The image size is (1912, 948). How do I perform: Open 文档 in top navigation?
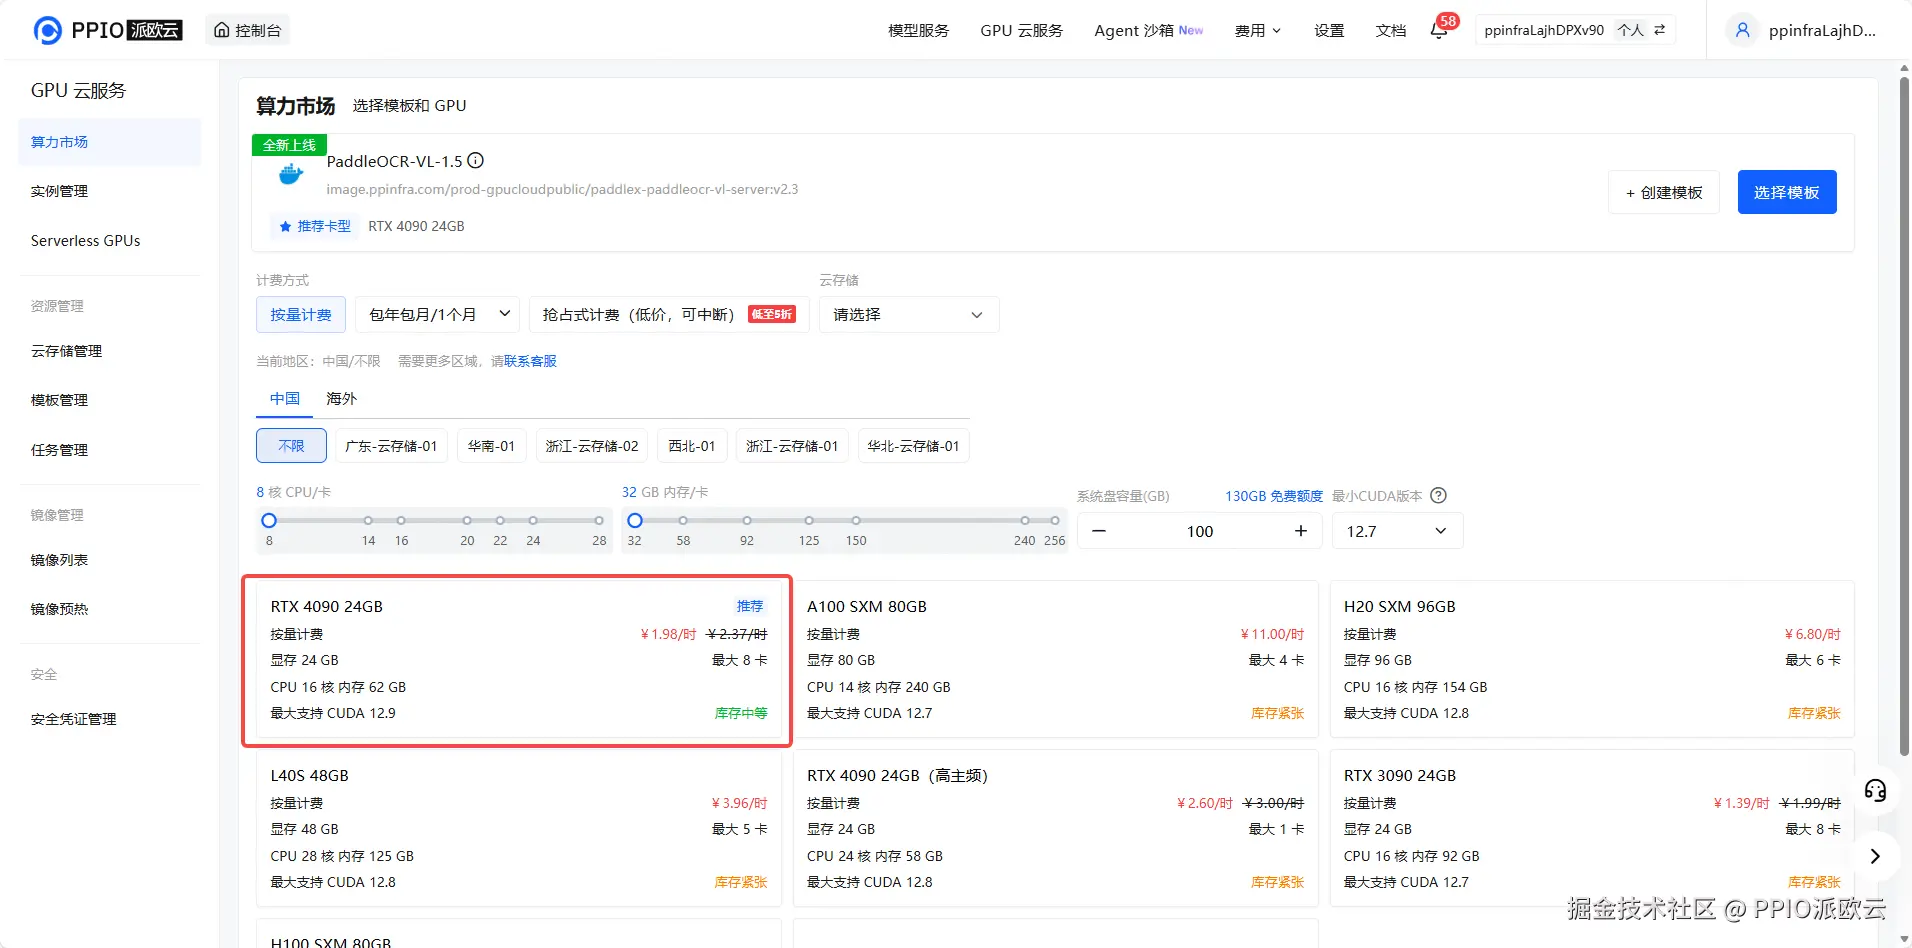[x=1391, y=31]
